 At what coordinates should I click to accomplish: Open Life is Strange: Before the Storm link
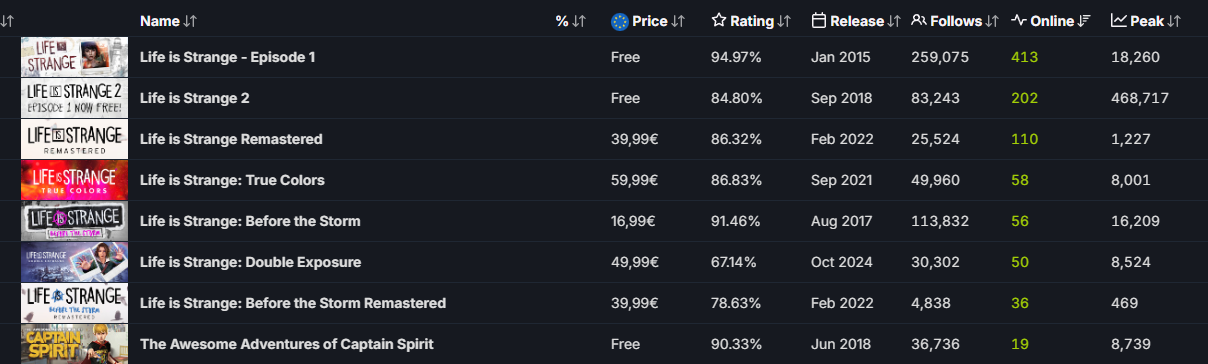(x=250, y=221)
